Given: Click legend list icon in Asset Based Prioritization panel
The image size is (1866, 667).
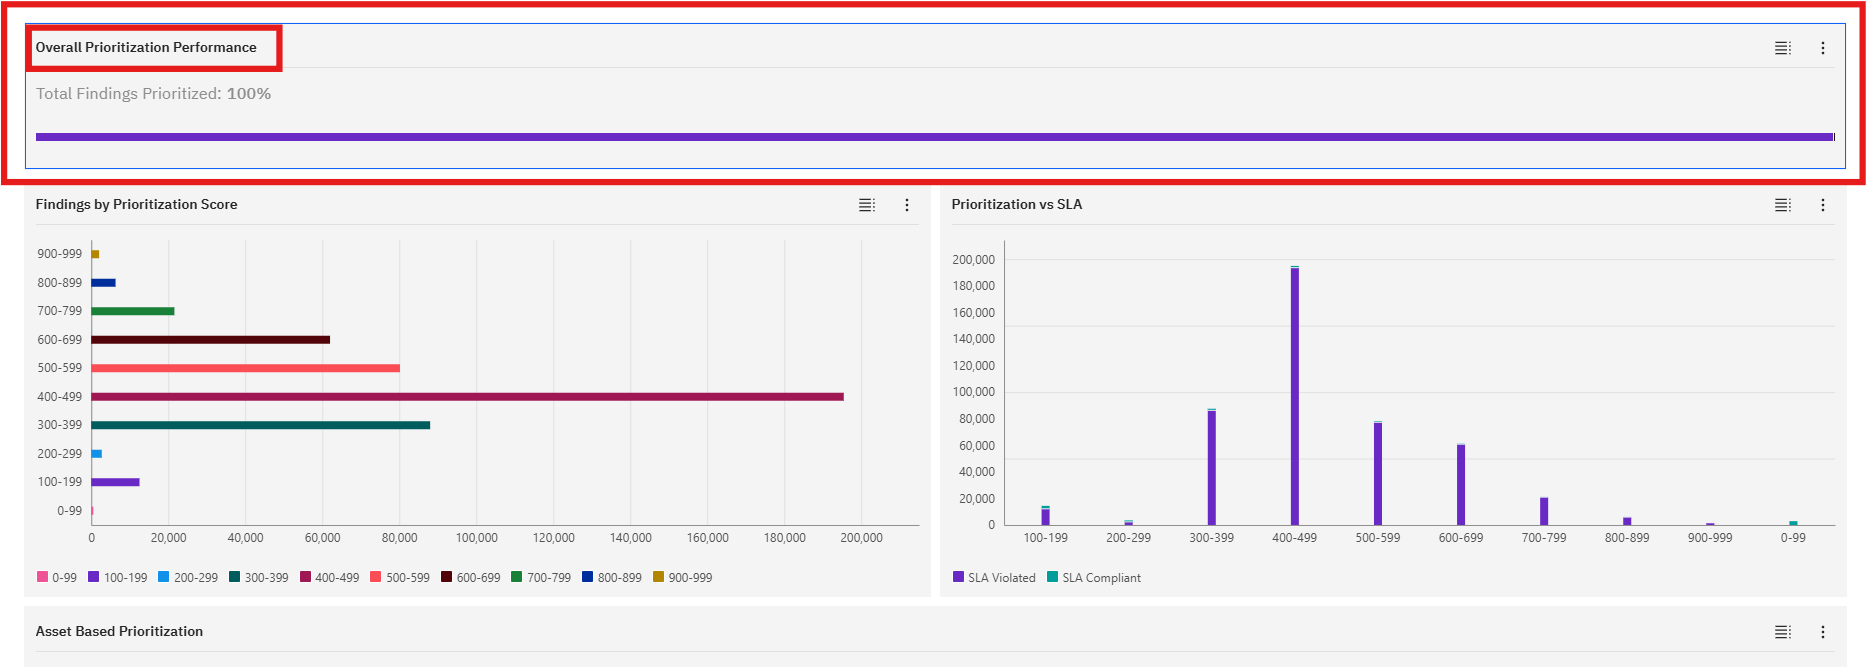Looking at the screenshot, I should tap(1783, 632).
